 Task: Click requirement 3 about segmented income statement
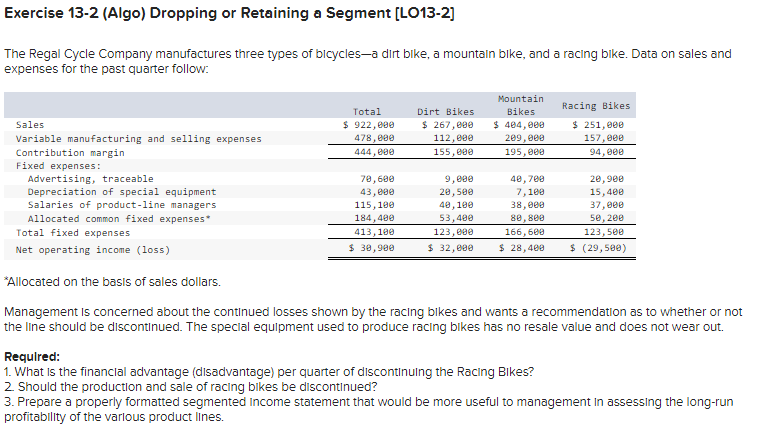(369, 409)
